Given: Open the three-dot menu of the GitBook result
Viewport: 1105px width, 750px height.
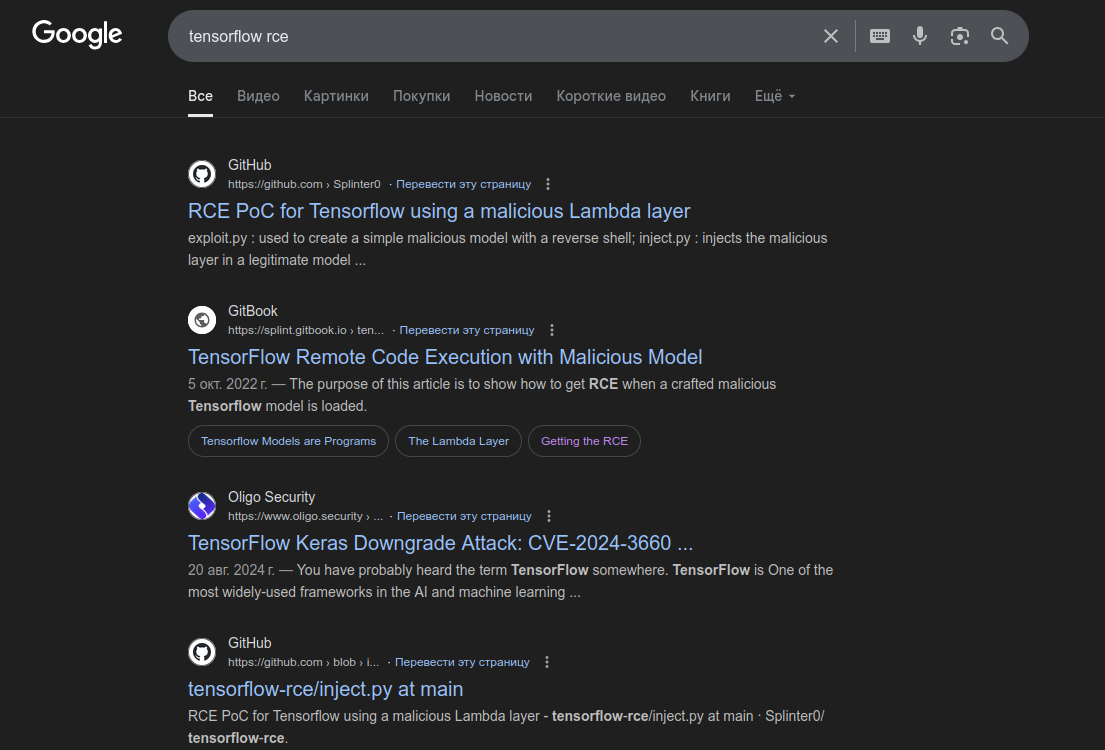Looking at the screenshot, I should pos(551,329).
